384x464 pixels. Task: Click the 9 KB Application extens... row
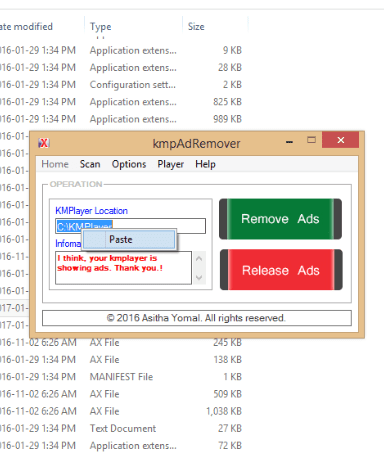tap(121, 50)
